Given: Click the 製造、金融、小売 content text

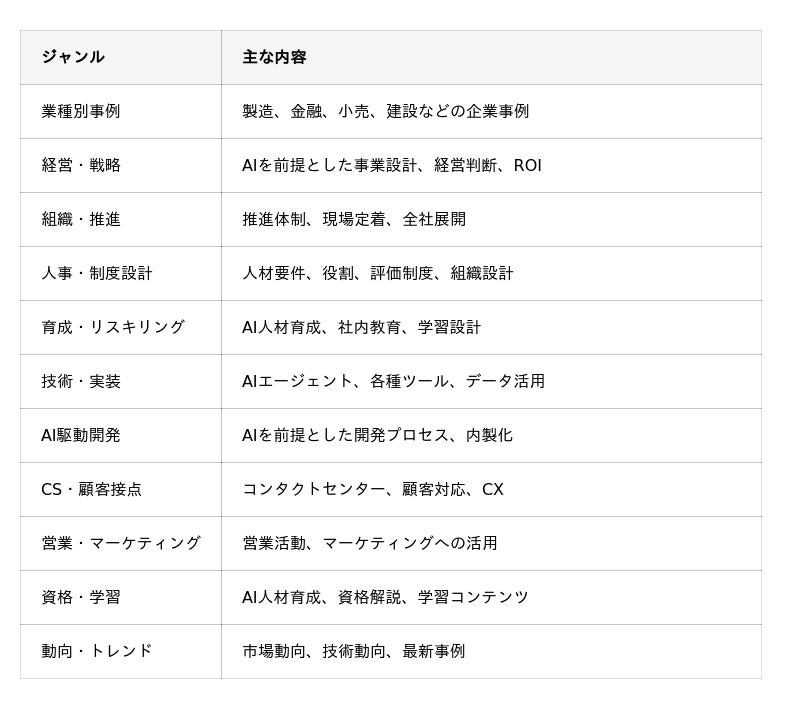Looking at the screenshot, I should point(306,111).
